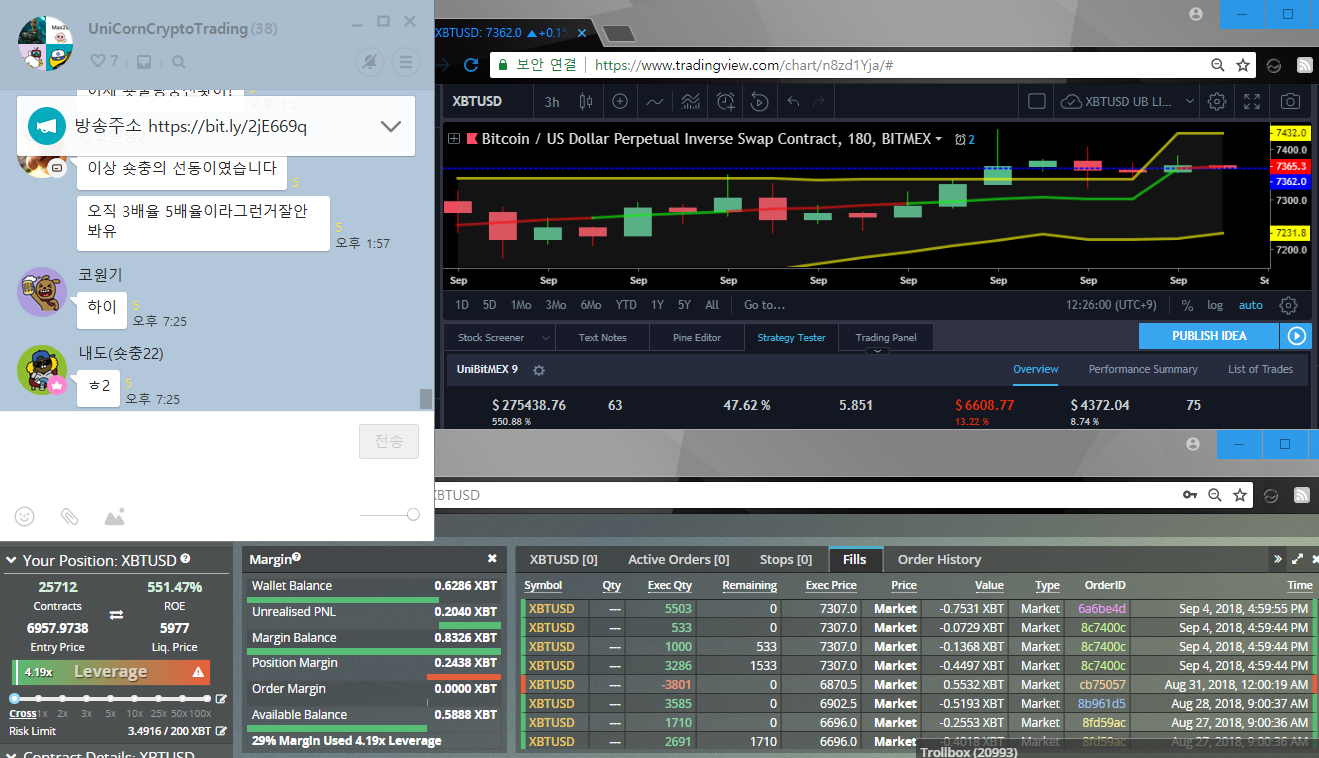Click the heart likes icon in chat header
The width and height of the screenshot is (1319, 758).
pyautogui.click(x=98, y=62)
